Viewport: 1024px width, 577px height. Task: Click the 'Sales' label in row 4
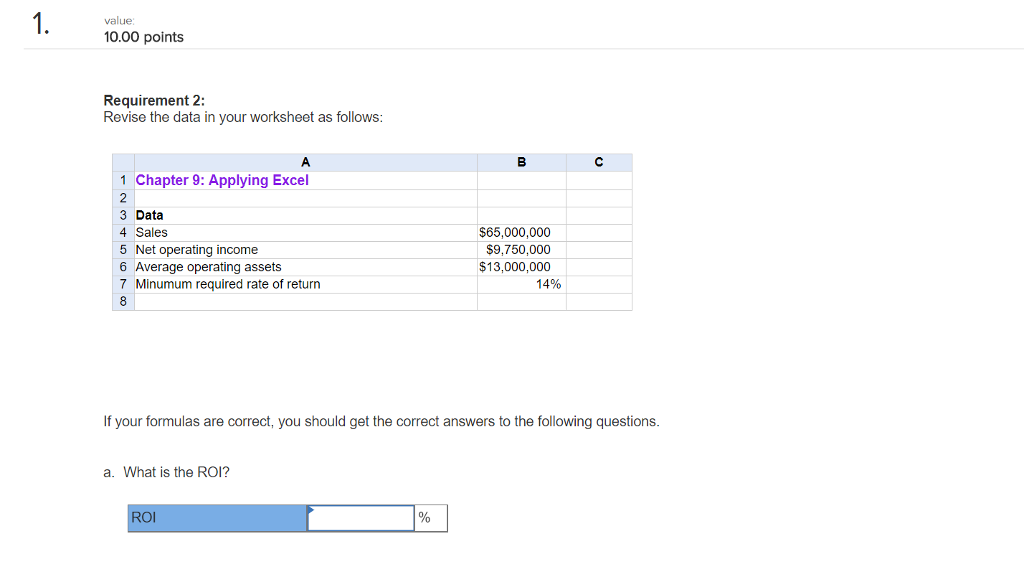coord(152,232)
